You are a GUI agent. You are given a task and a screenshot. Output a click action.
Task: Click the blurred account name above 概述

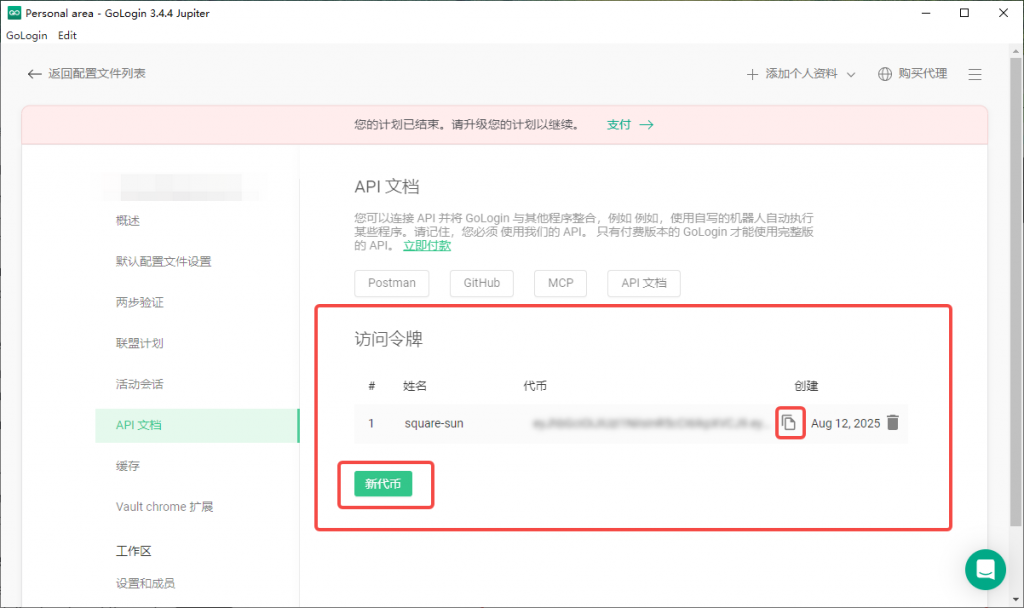click(182, 187)
